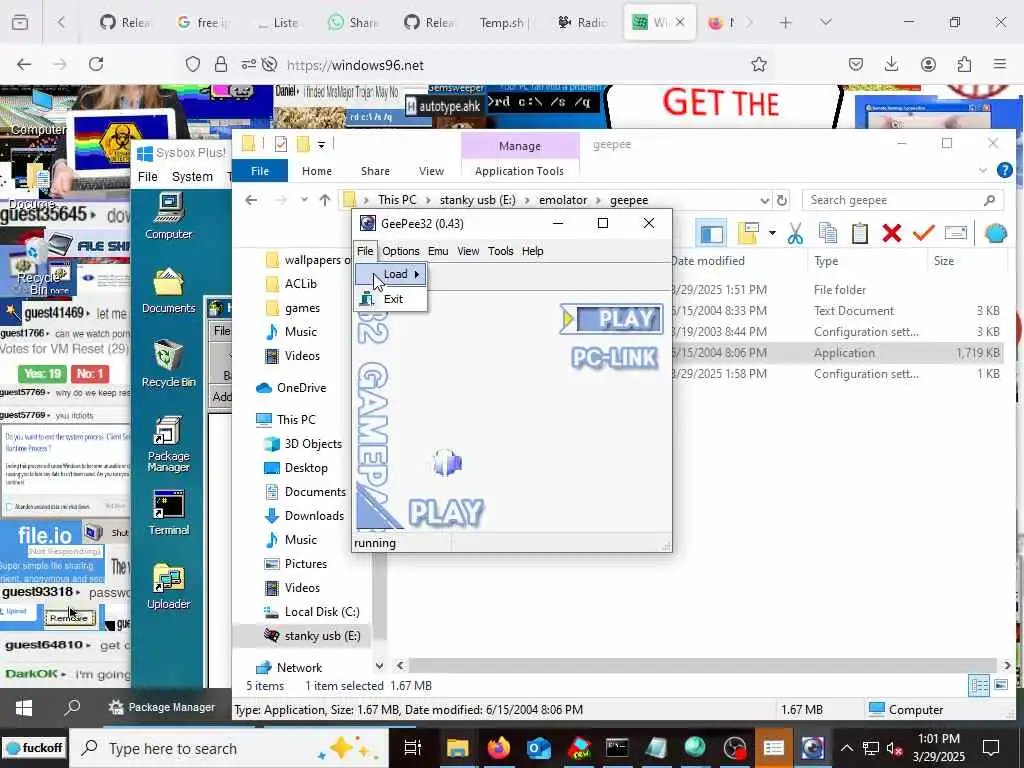Image resolution: width=1024 pixels, height=768 pixels.
Task: Sort by the Date modified column header
Action: 708,261
